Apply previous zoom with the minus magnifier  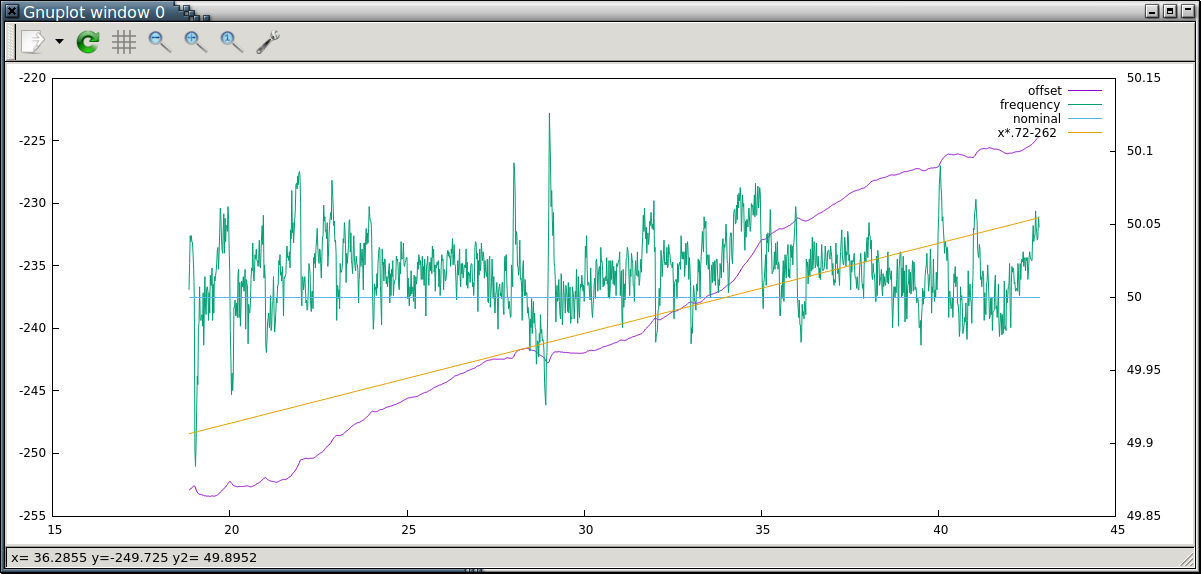[x=160, y=42]
